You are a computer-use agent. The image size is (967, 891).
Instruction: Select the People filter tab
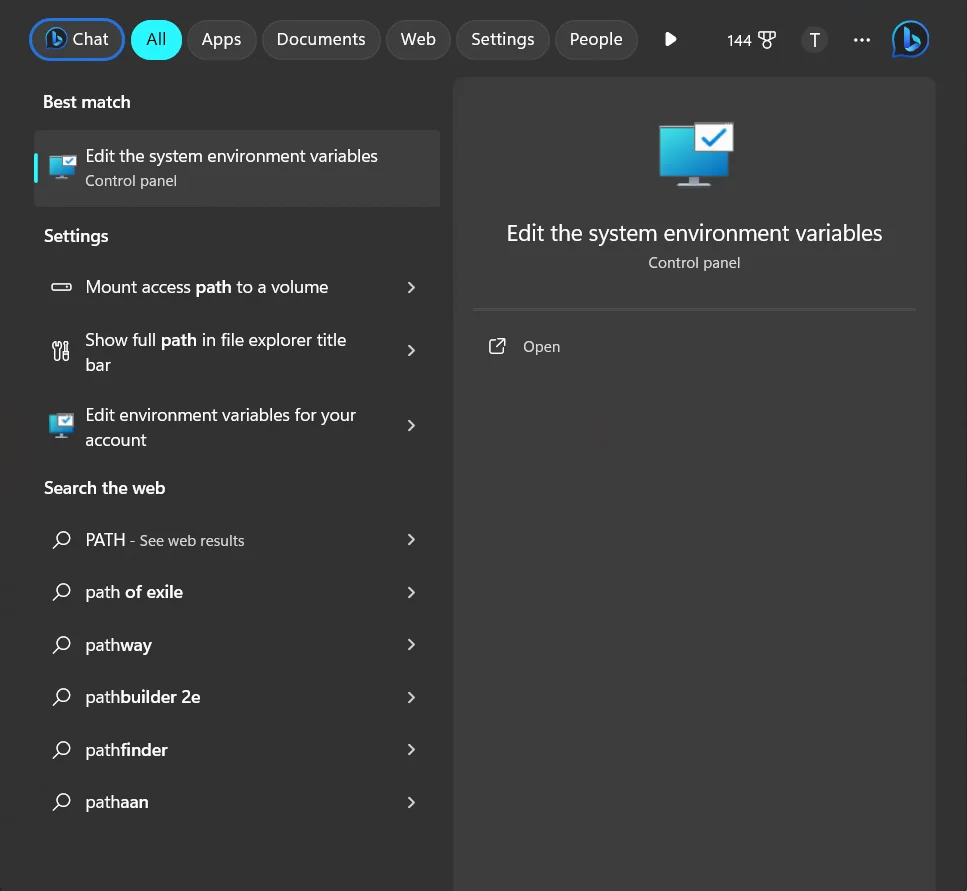click(x=596, y=39)
